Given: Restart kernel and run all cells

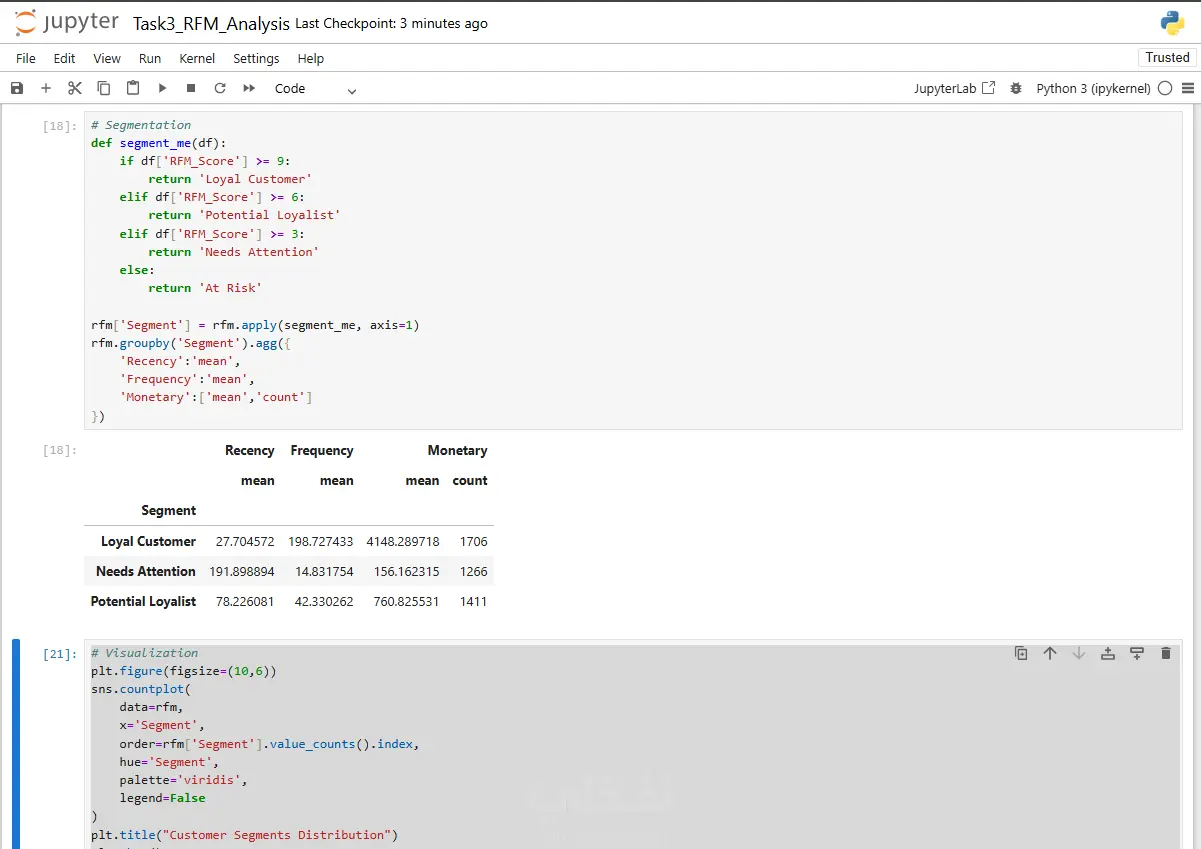Looking at the screenshot, I should point(249,88).
